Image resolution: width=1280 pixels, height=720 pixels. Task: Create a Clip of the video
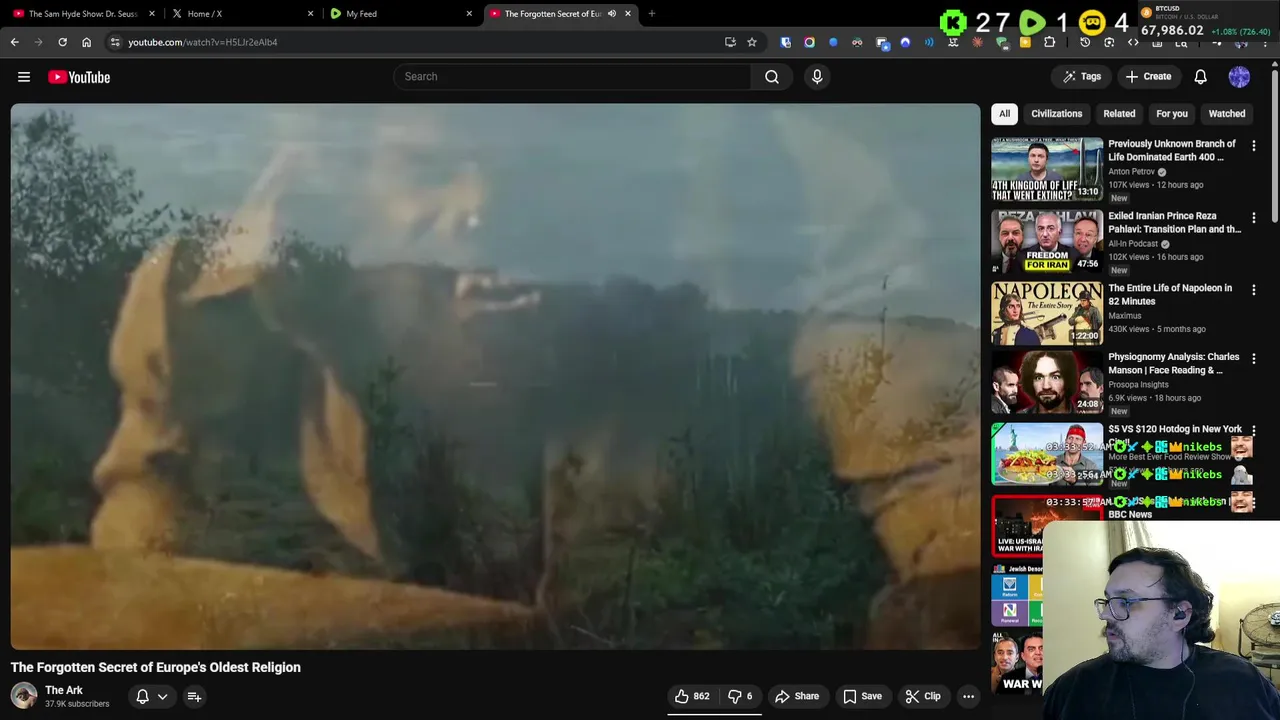[923, 696]
